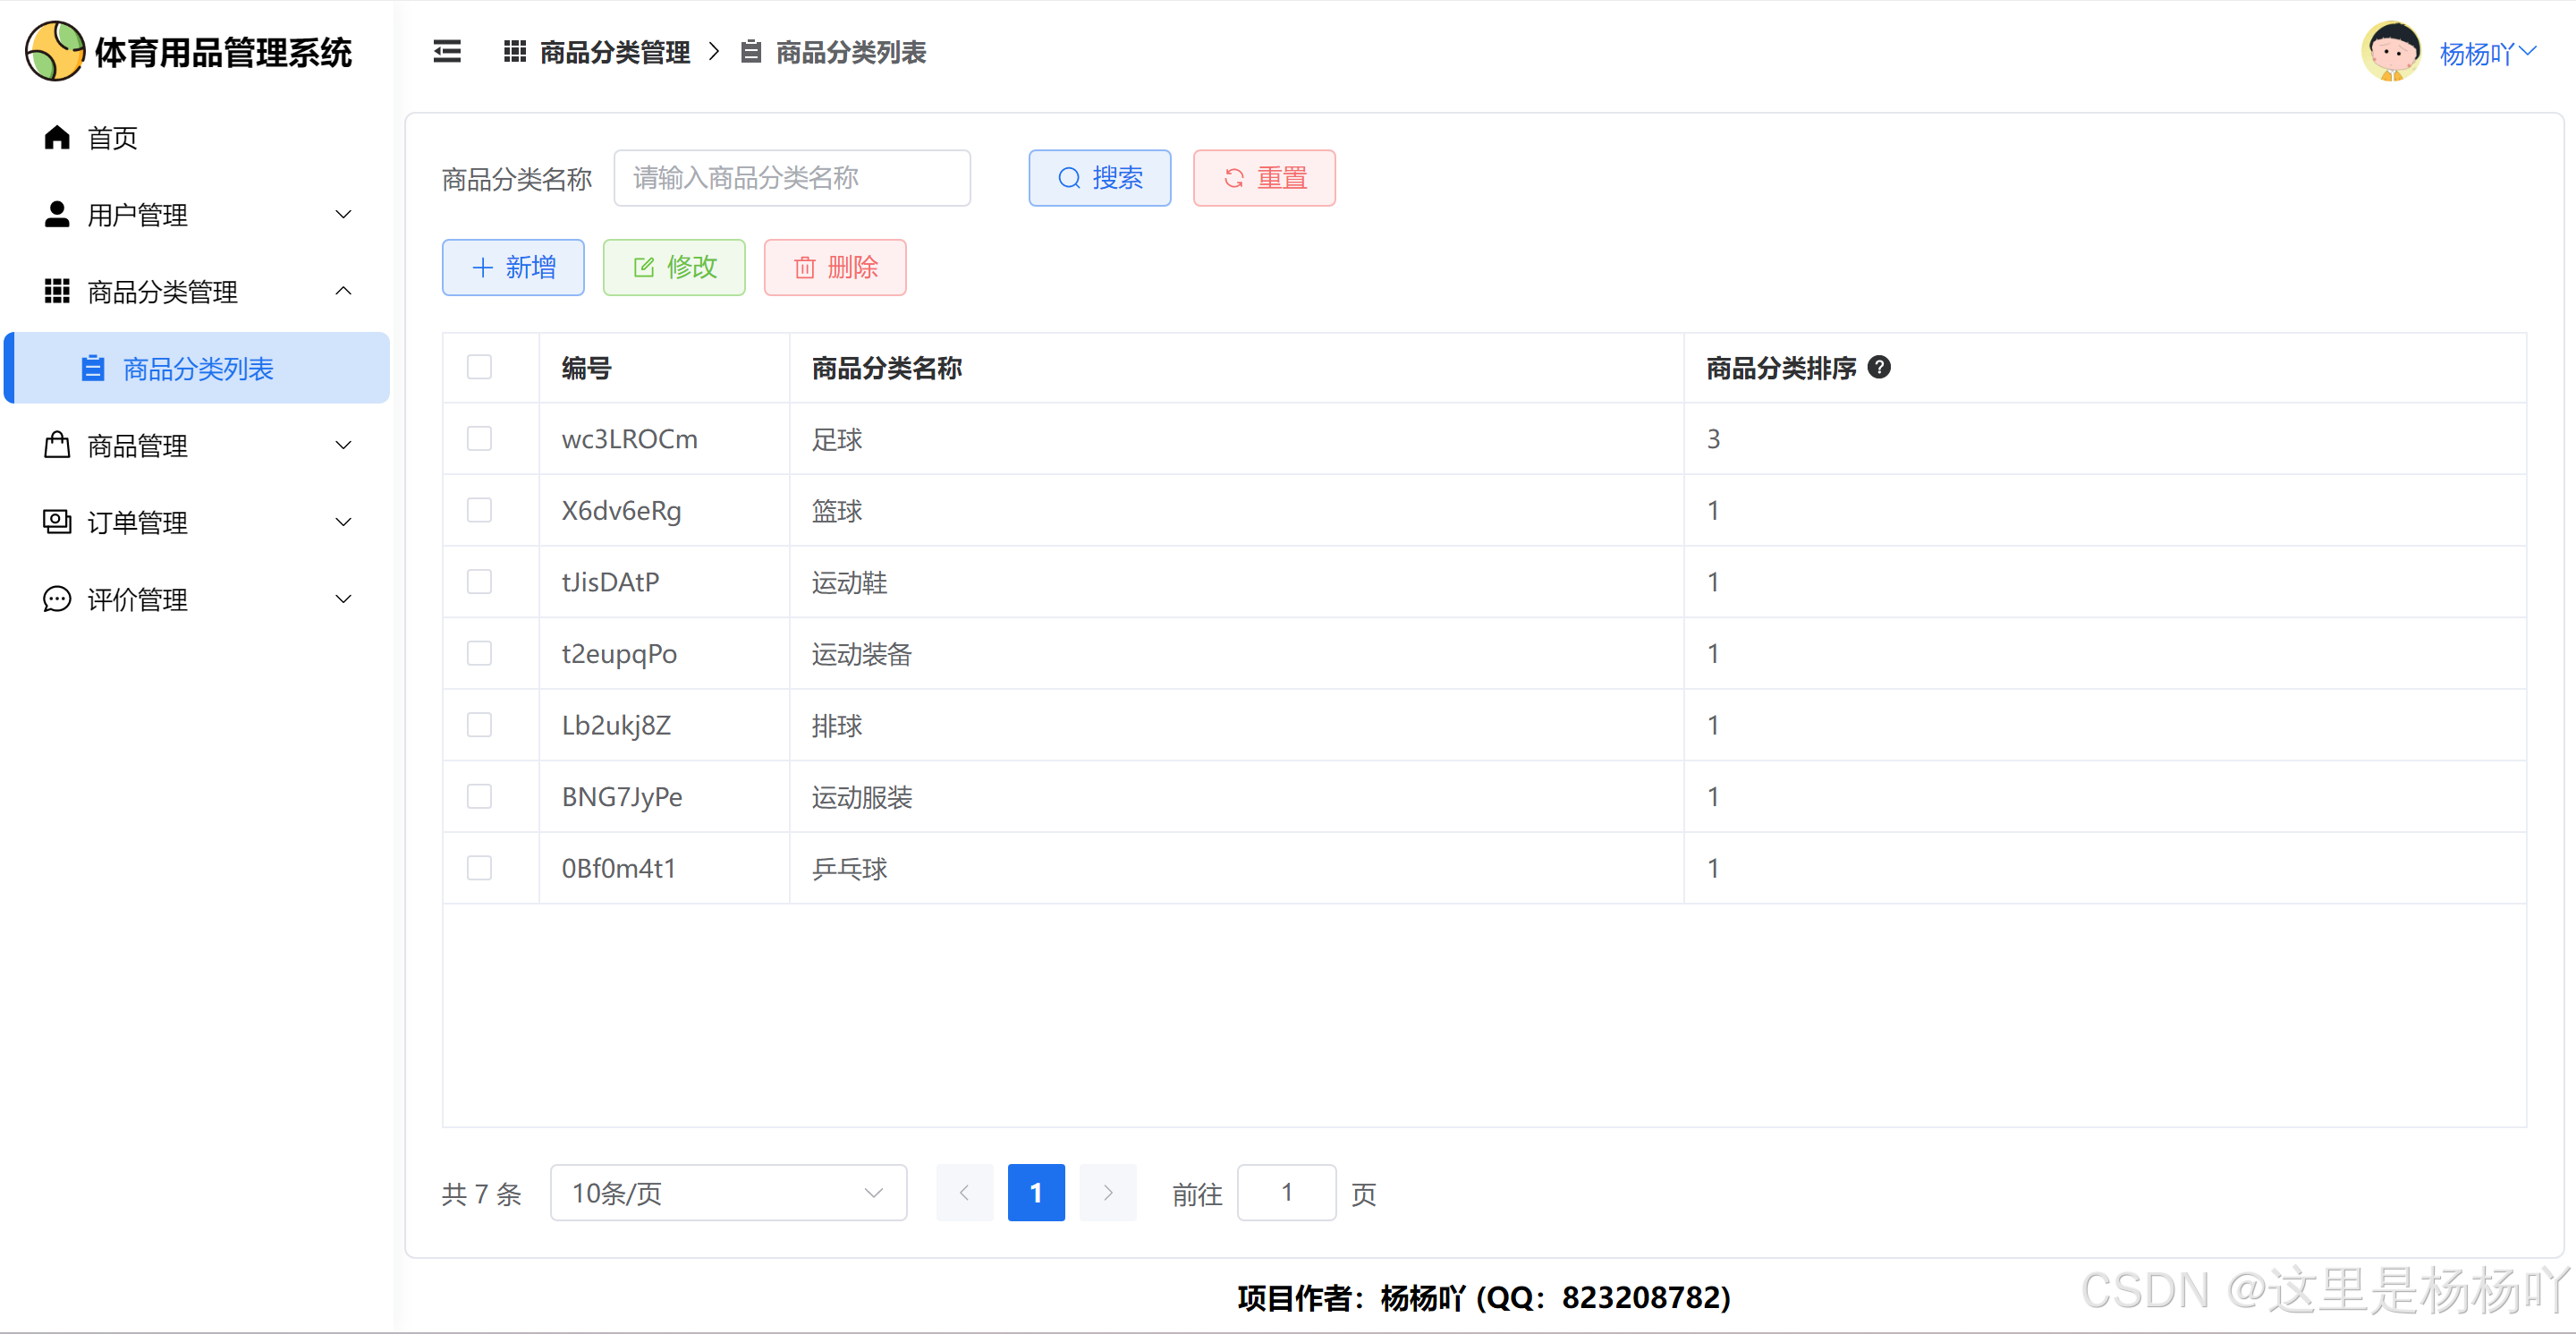Click the clipboard icon in 商品分类列表 sidebar item
Viewport: 2576px width, 1334px height.
(93, 368)
